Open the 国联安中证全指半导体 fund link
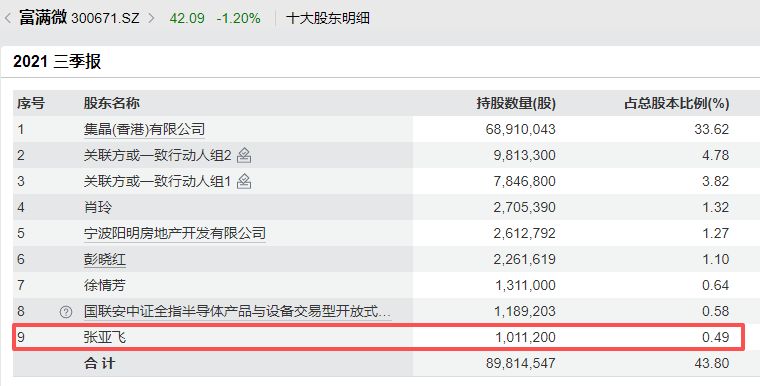 [237, 311]
